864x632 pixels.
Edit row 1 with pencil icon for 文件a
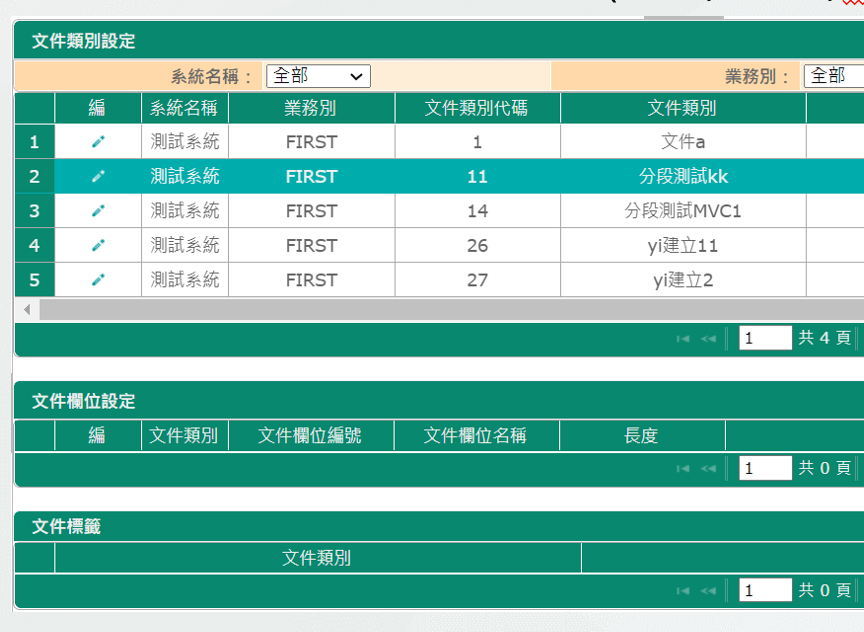click(x=98, y=142)
